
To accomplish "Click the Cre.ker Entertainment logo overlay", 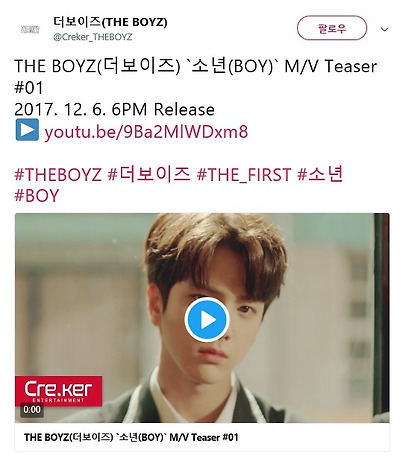I will click(59, 391).
